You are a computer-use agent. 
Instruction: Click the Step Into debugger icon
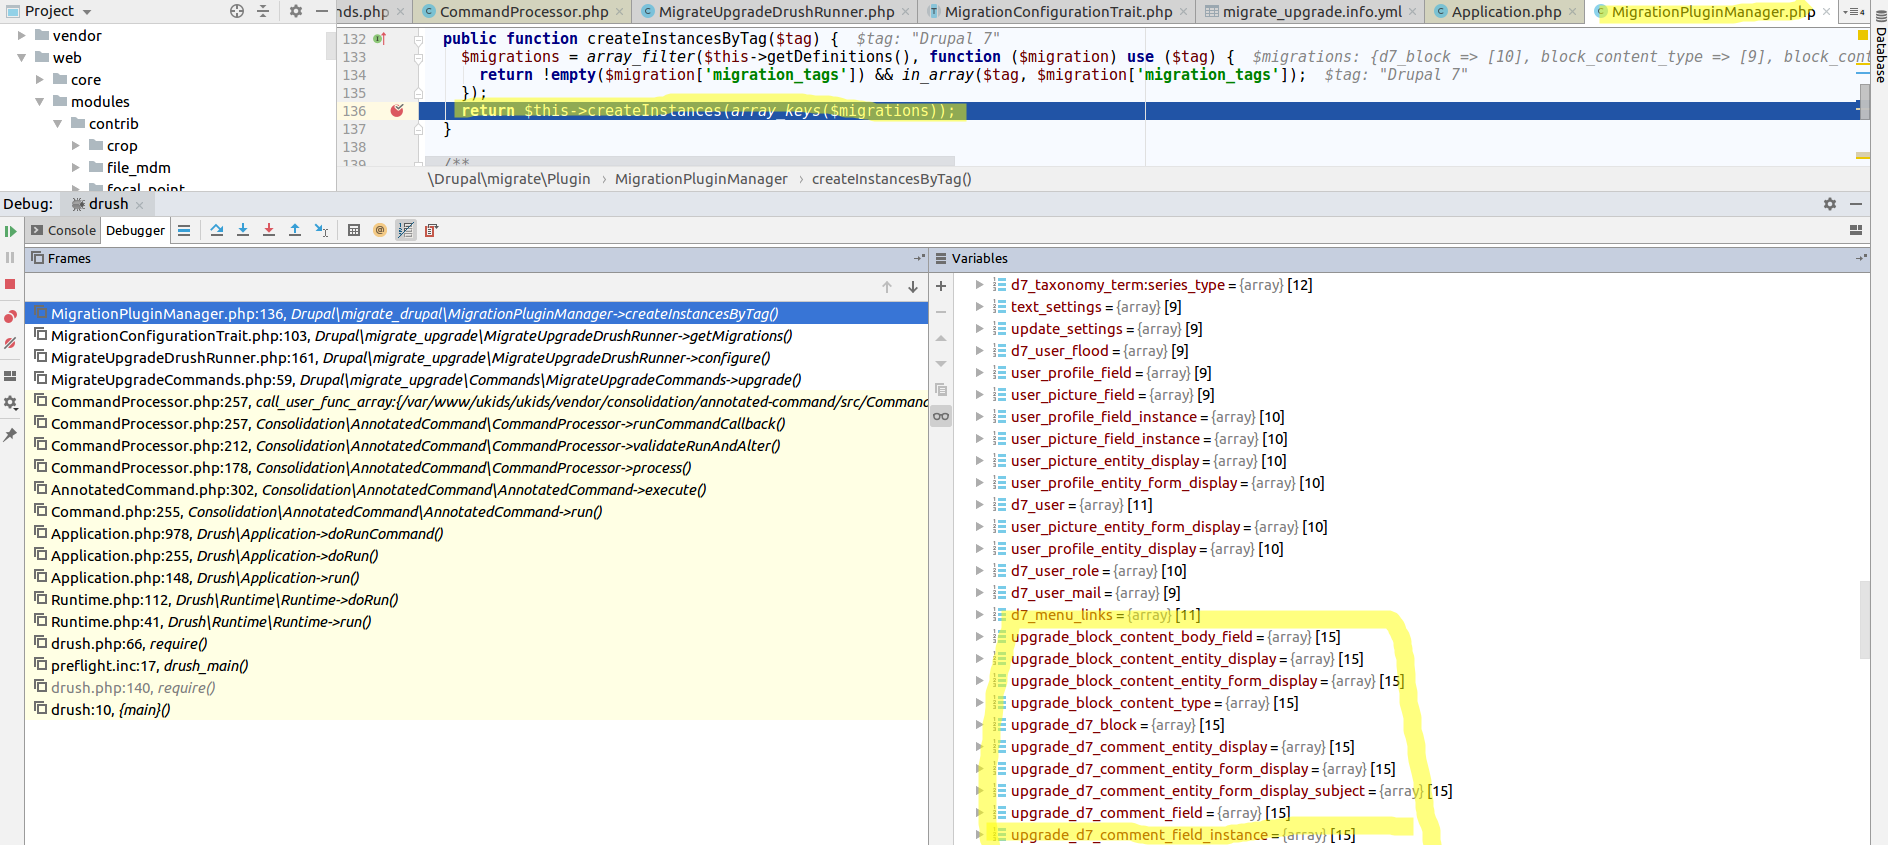point(243,230)
